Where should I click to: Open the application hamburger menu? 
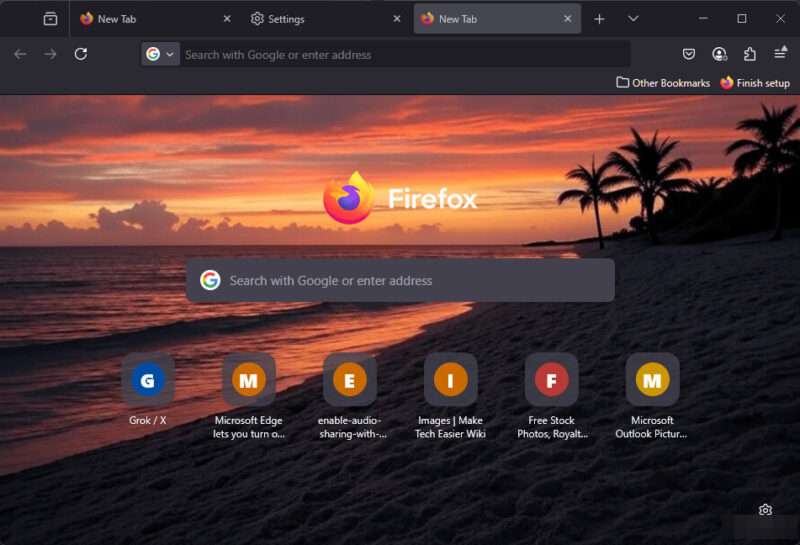780,53
